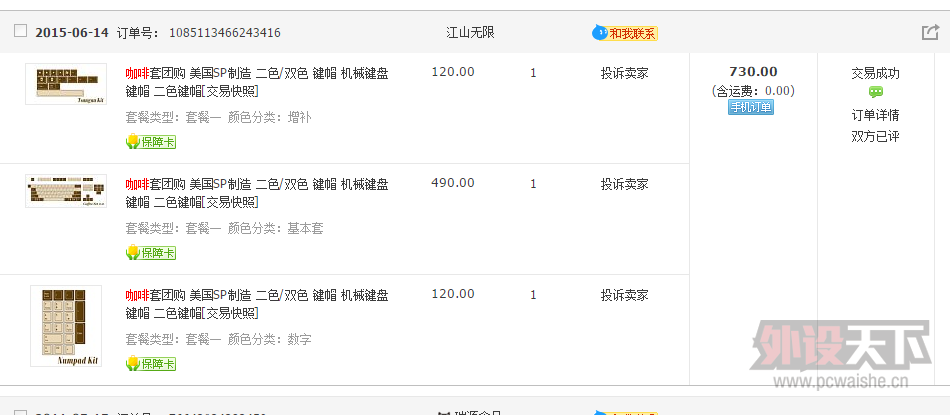Image resolution: width=950 pixels, height=415 pixels.
Task: Click 保障卡 badge on the 增补 item
Action: (150, 142)
